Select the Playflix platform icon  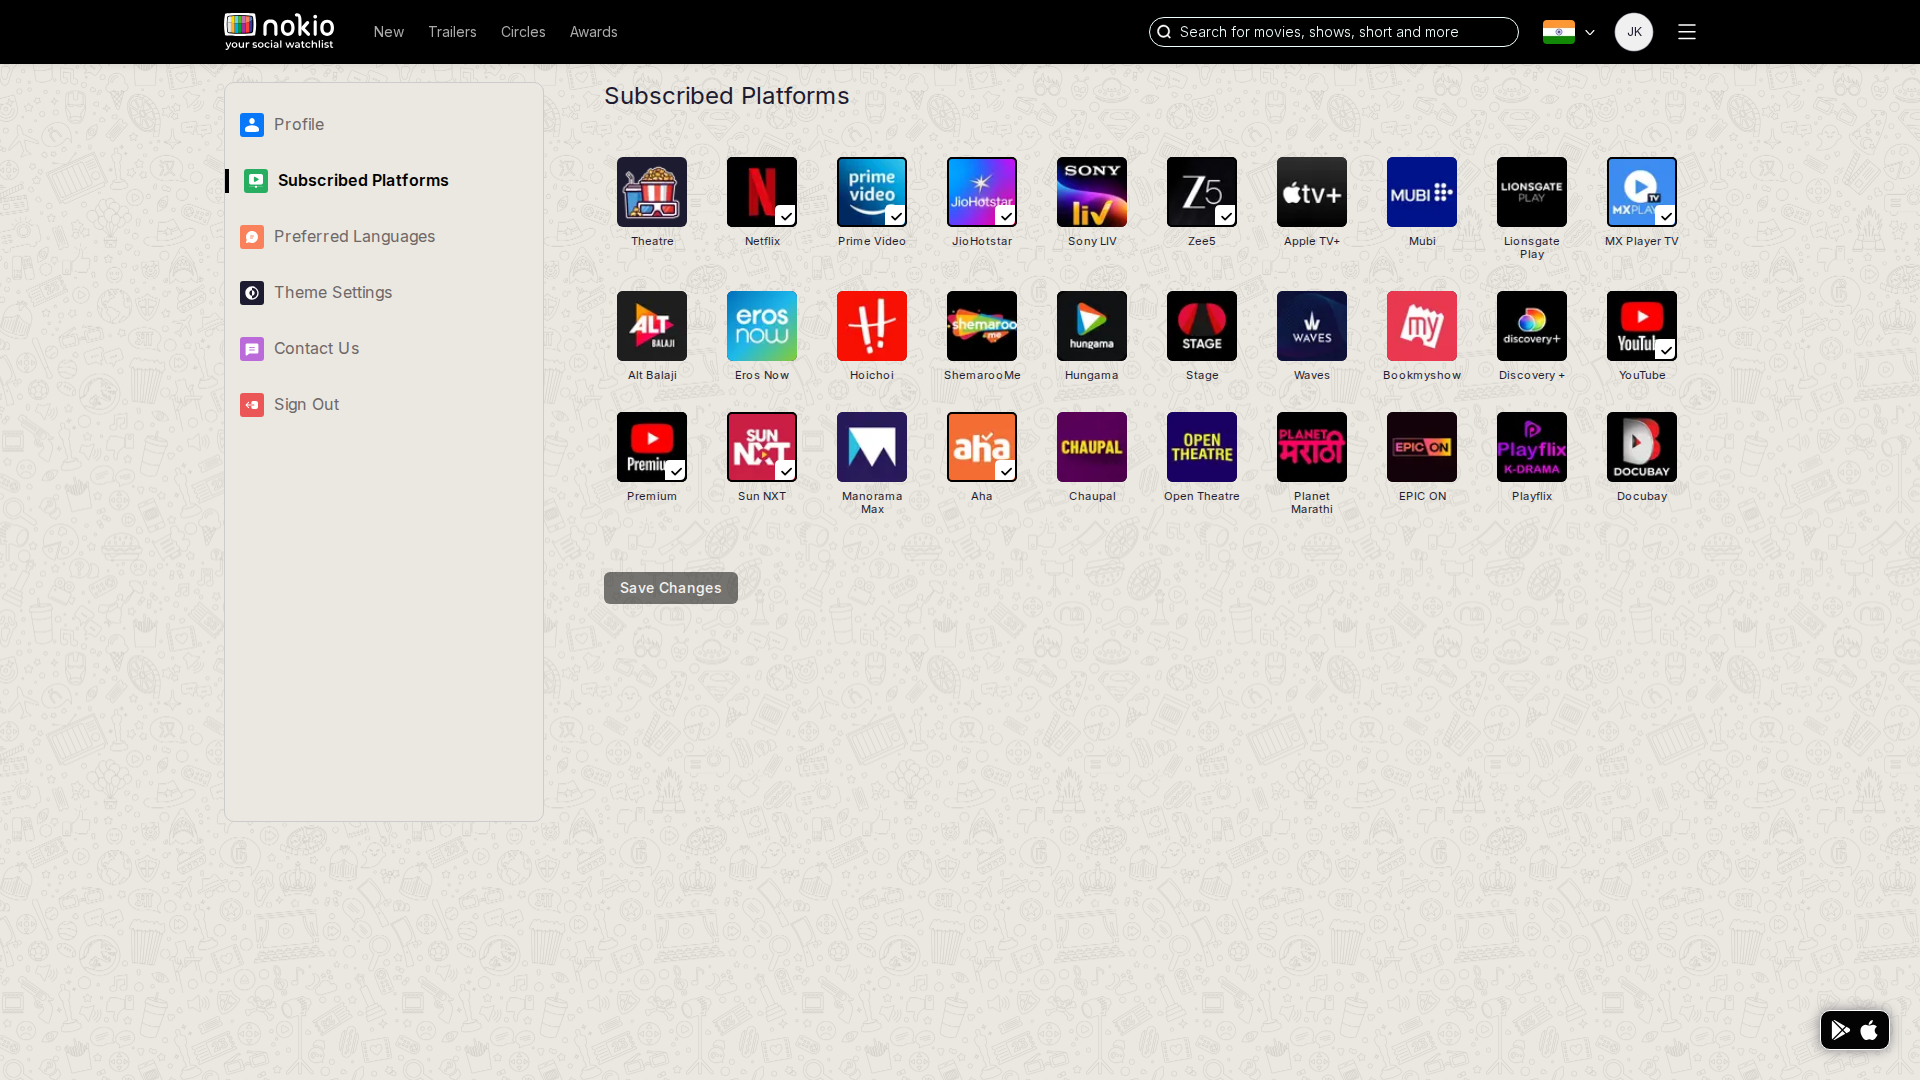(x=1532, y=447)
